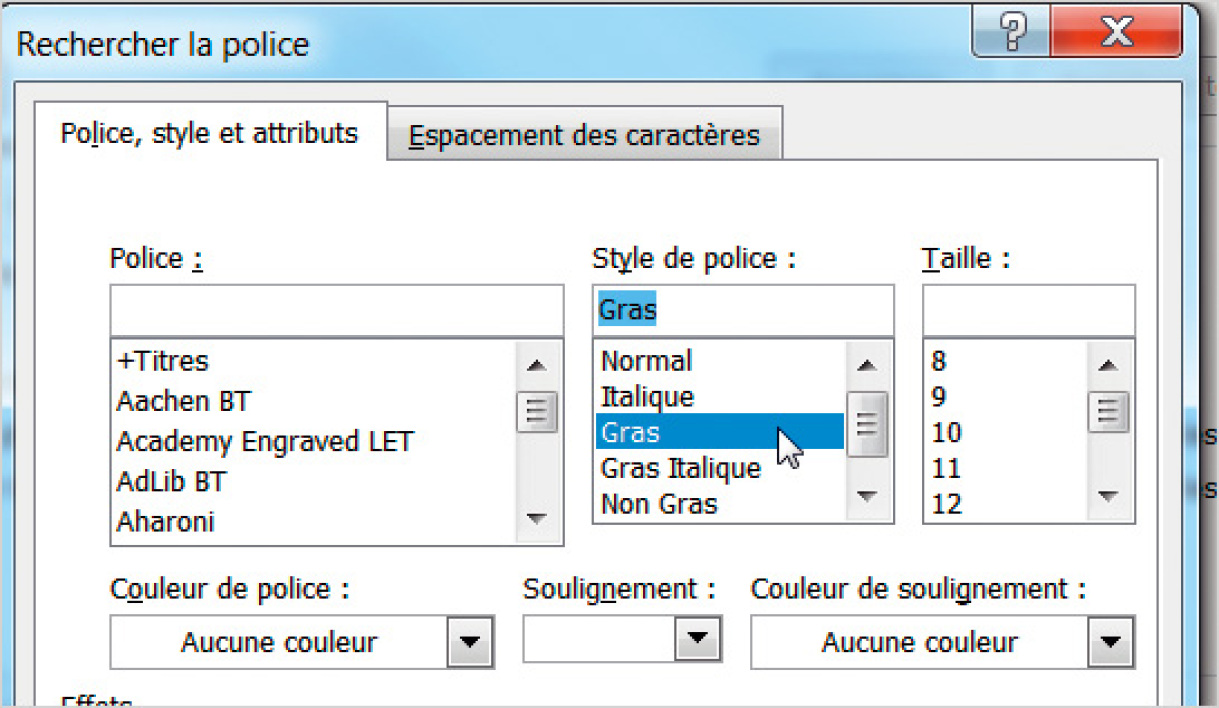Open Couleur de police dropdown
Viewport: 1219px width, 708px height.
469,642
